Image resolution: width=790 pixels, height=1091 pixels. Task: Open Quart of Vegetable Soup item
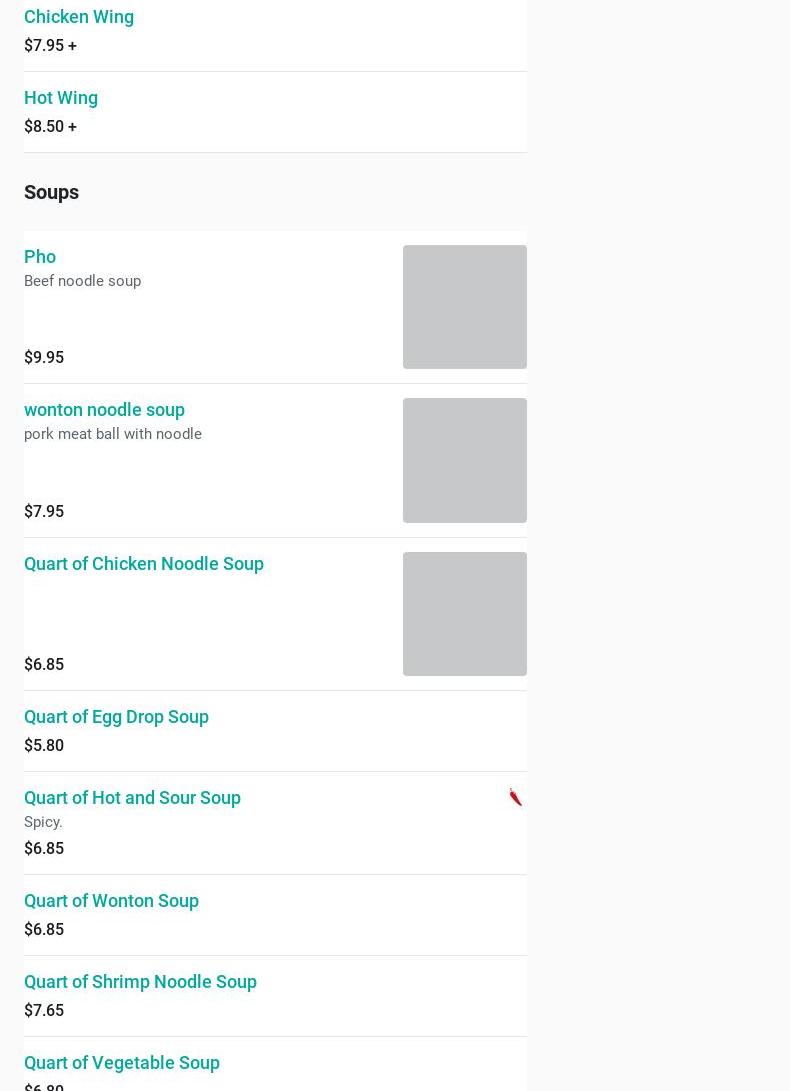pos(122,1063)
